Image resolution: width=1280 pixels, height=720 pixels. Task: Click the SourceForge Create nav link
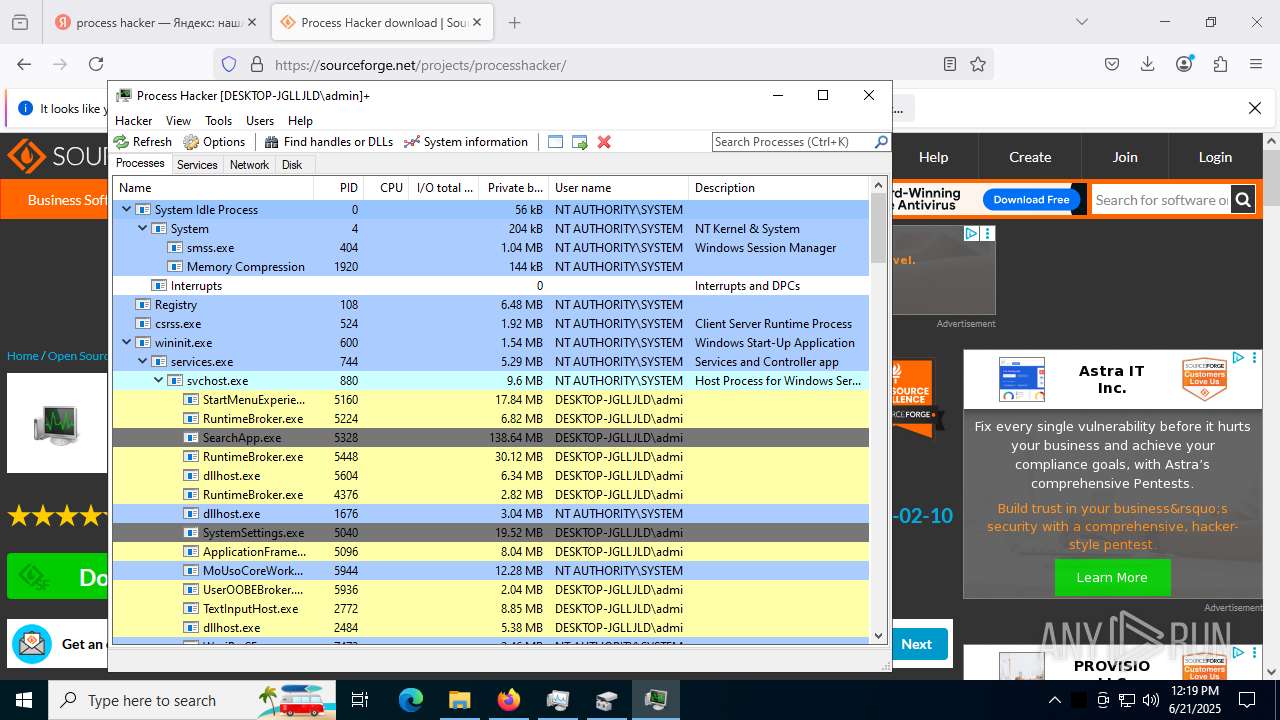tap(1030, 157)
